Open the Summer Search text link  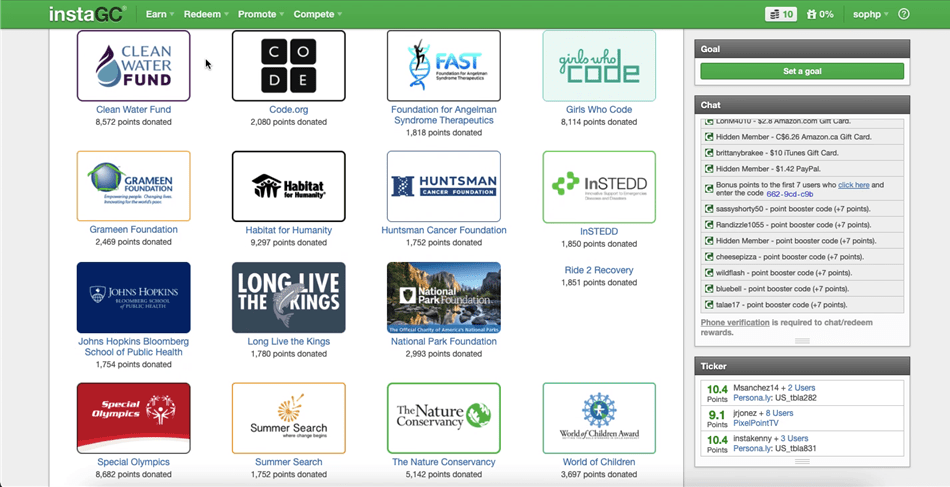tap(288, 462)
